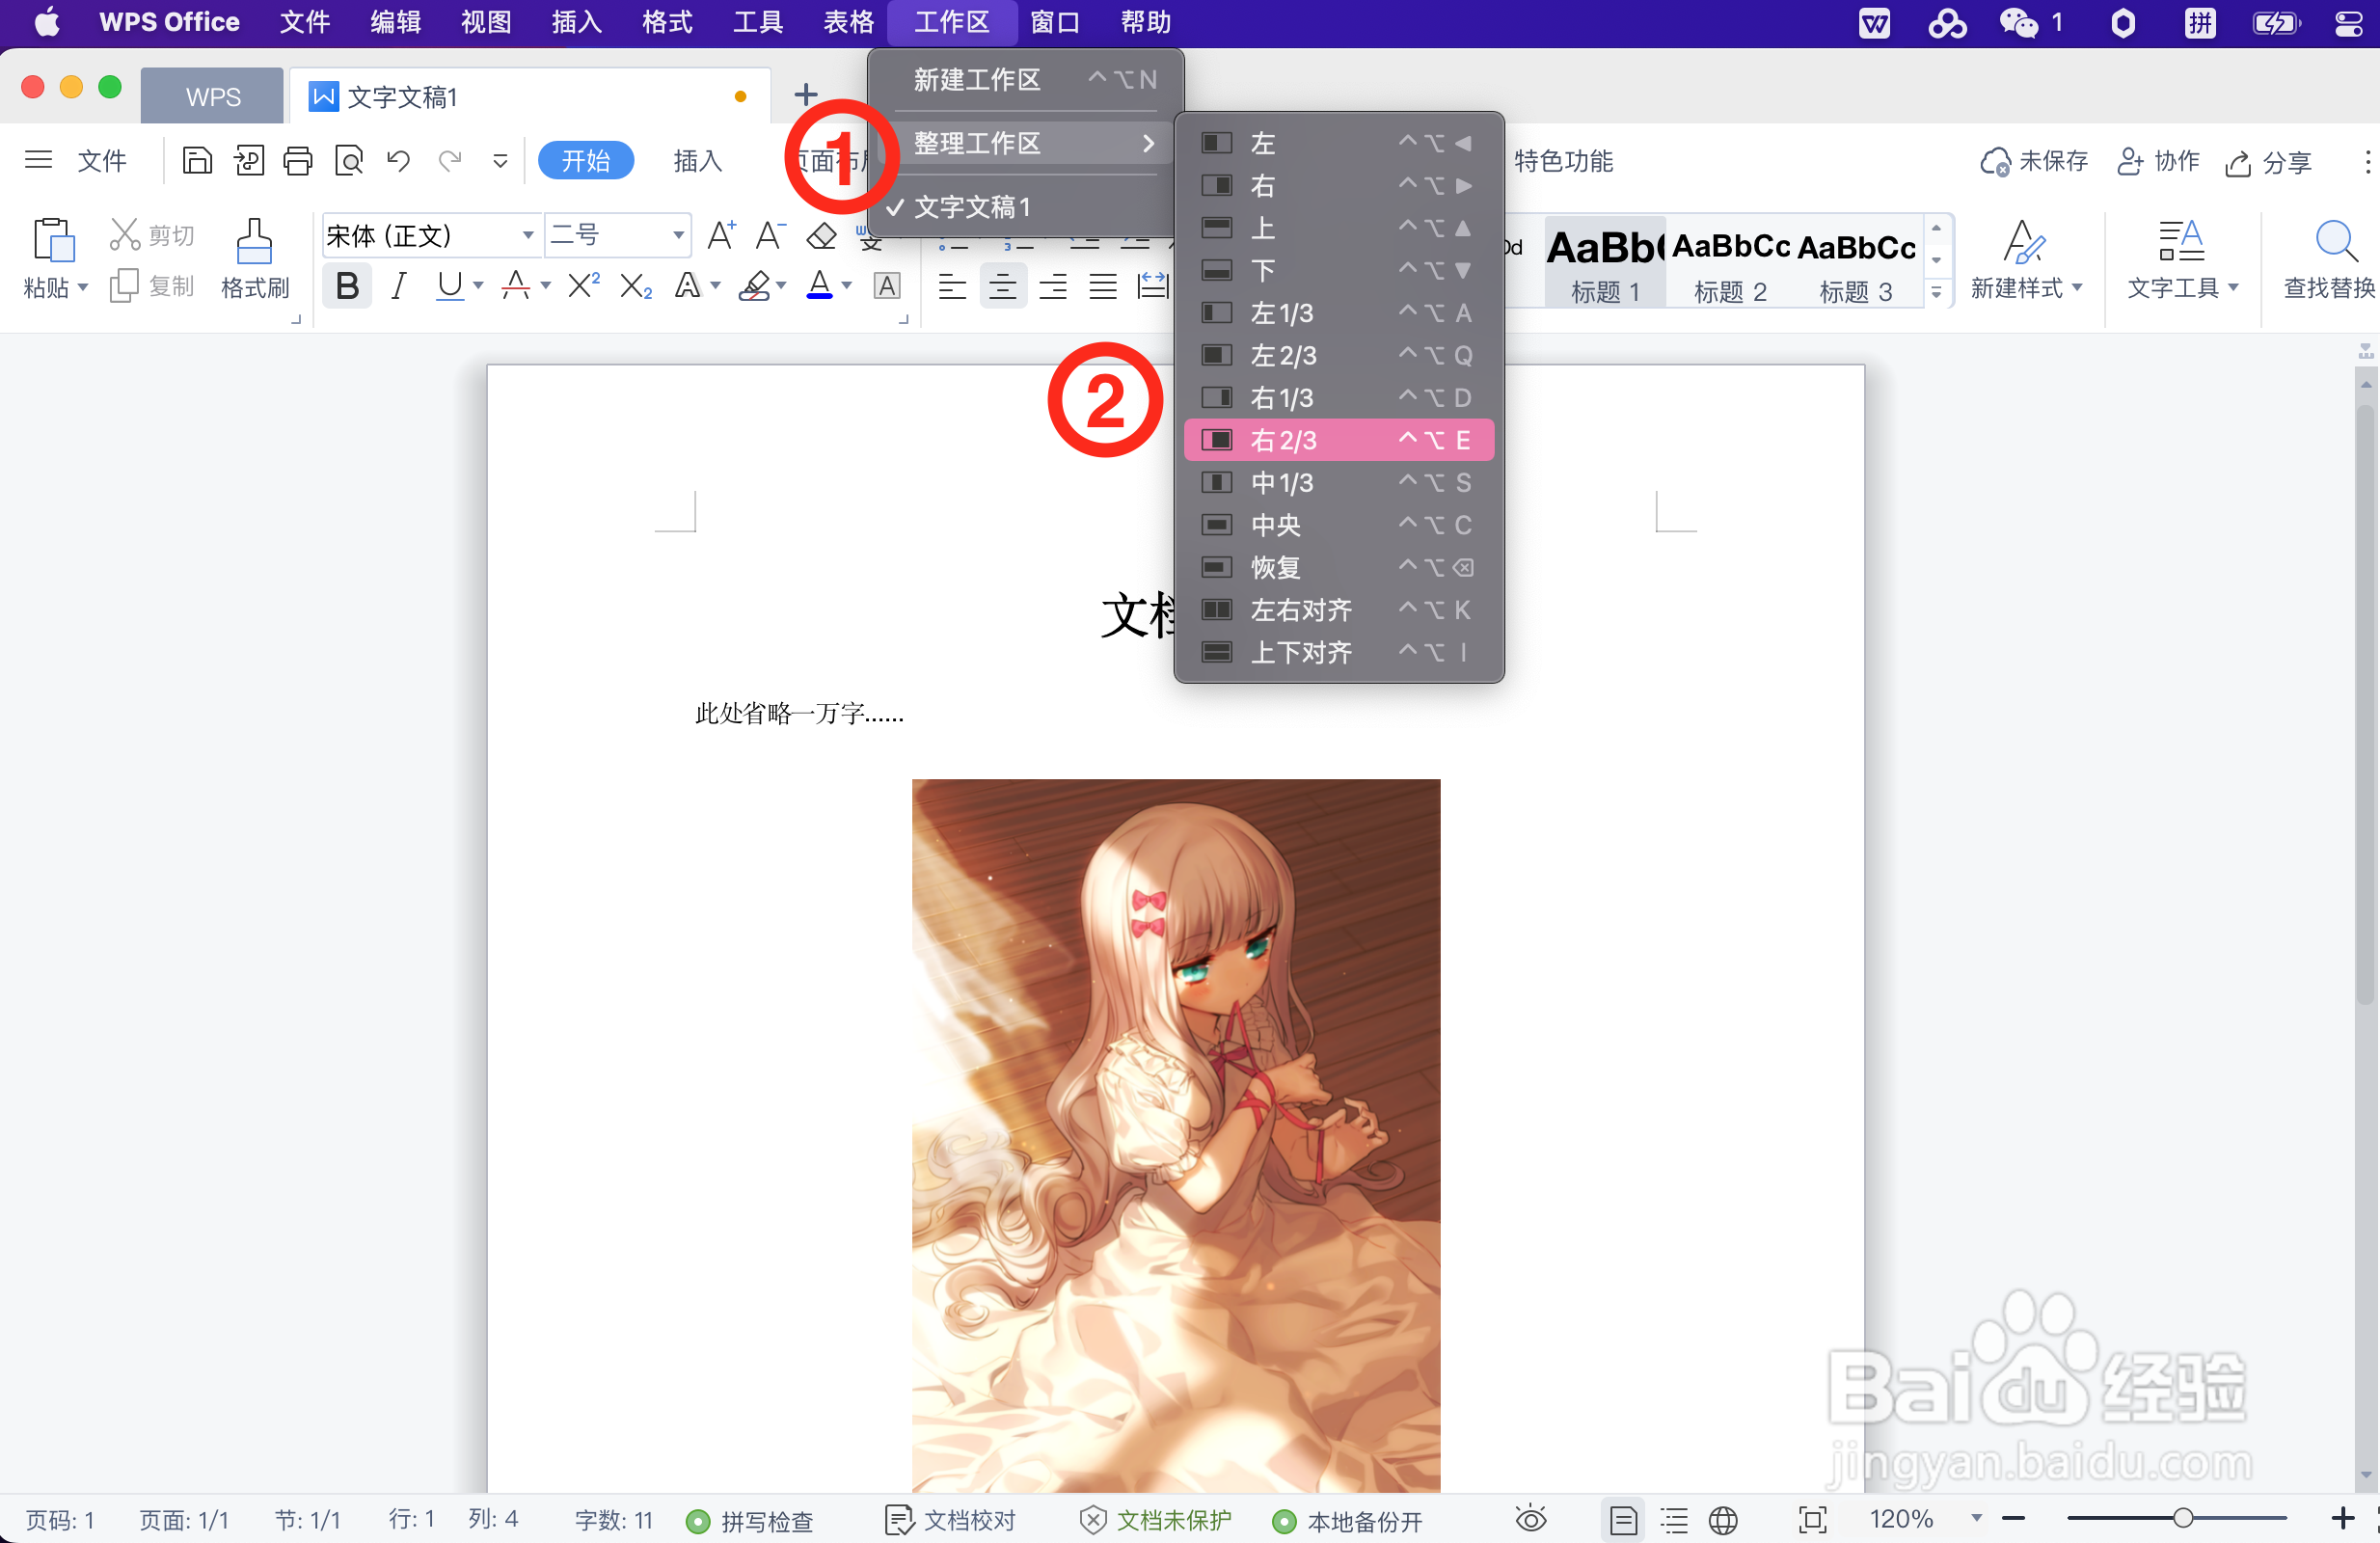The height and width of the screenshot is (1543, 2380).
Task: Open highlight color dropdown arrow
Action: [x=782, y=287]
